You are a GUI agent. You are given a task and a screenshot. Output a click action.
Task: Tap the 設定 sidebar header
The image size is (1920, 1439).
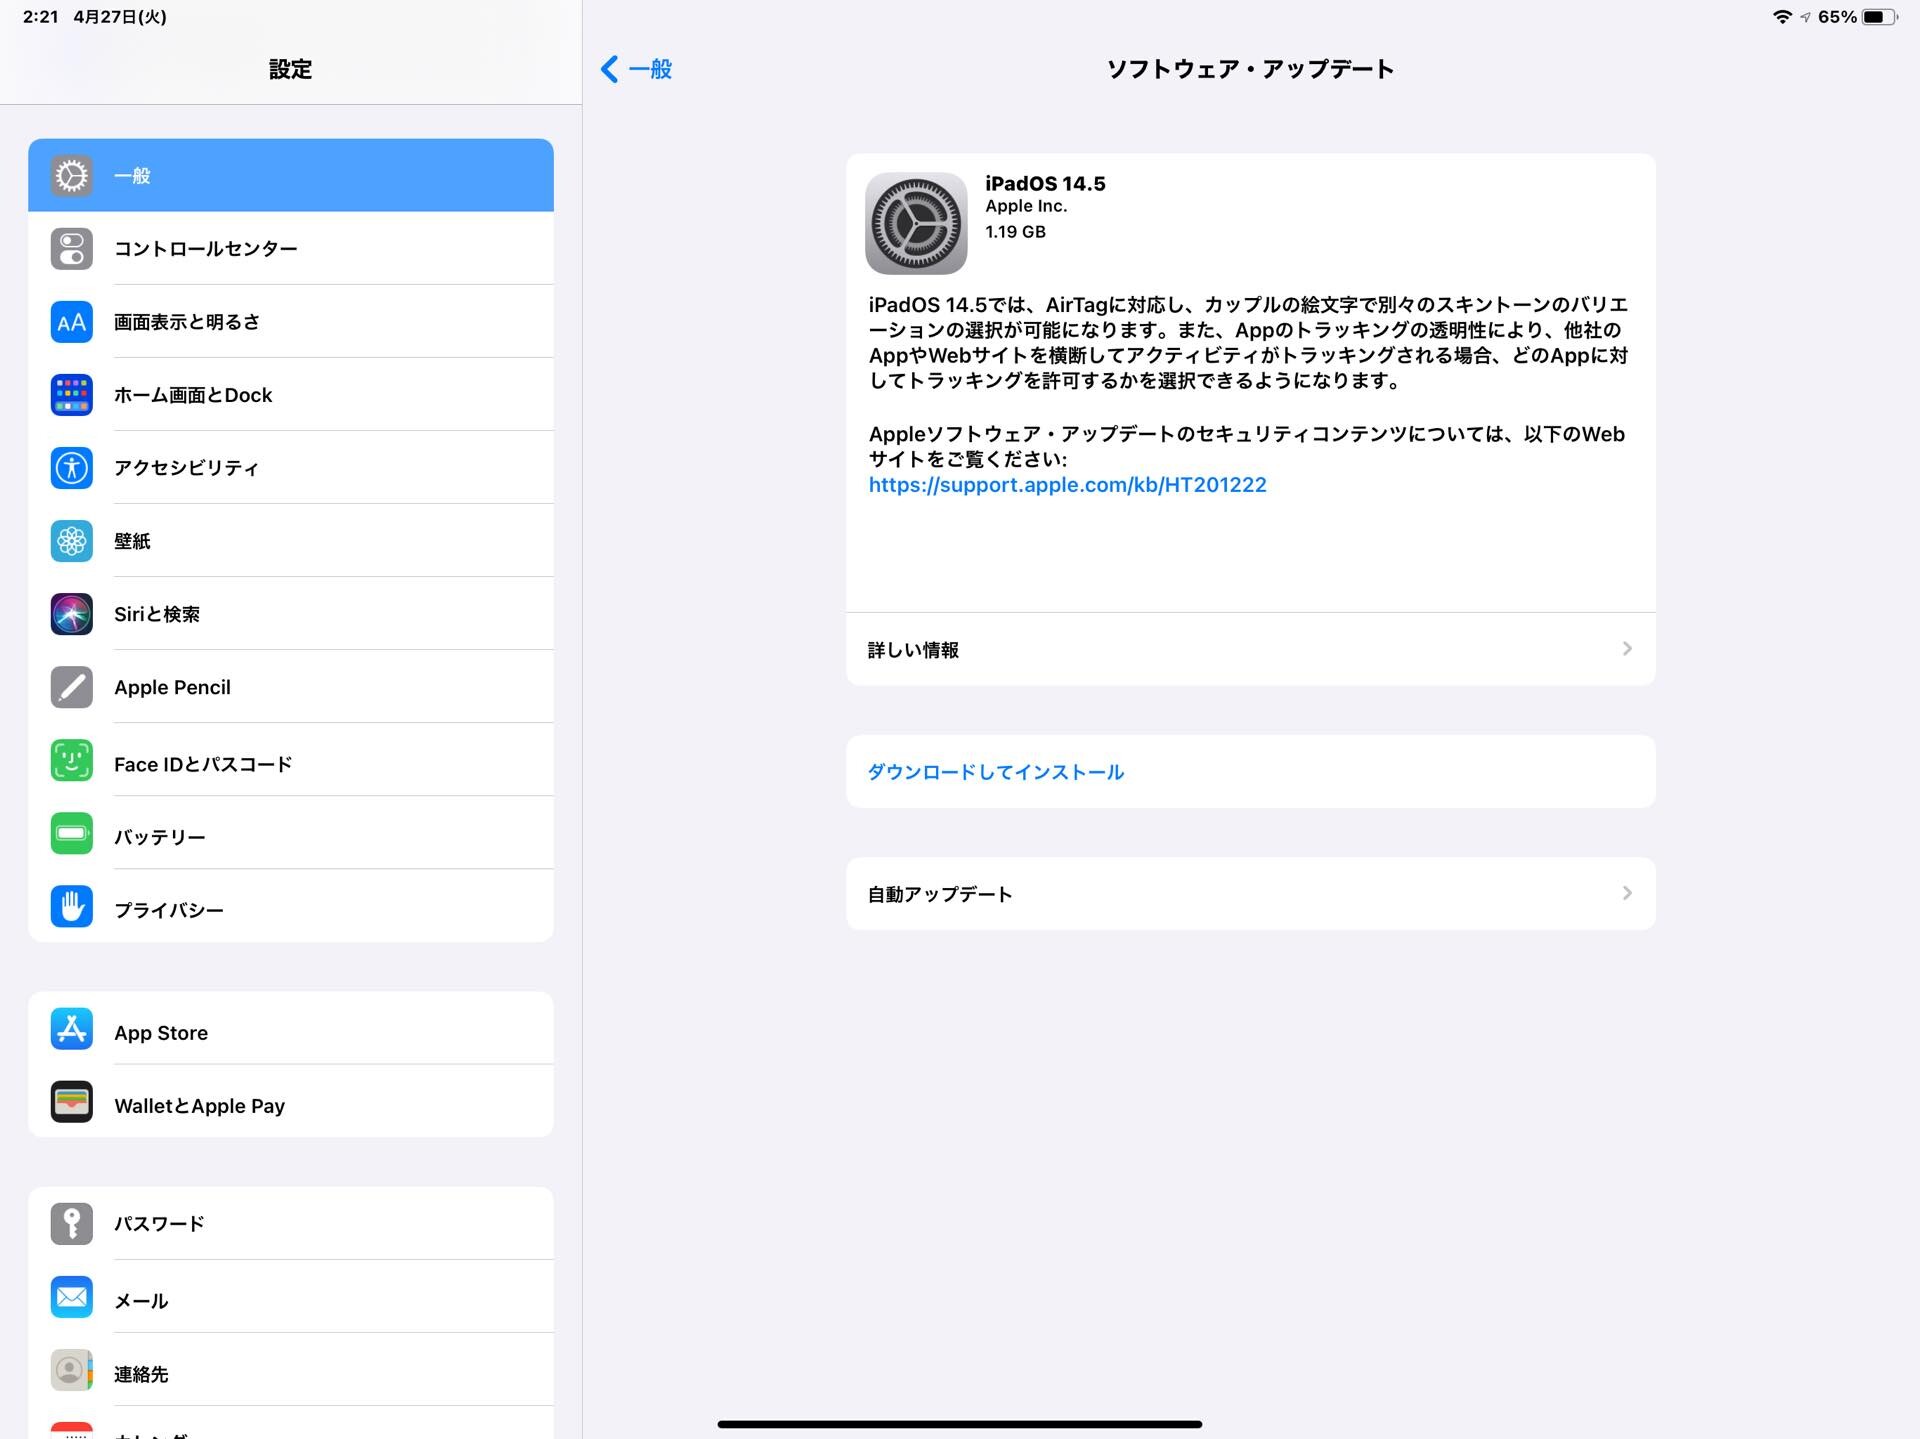[x=290, y=69]
